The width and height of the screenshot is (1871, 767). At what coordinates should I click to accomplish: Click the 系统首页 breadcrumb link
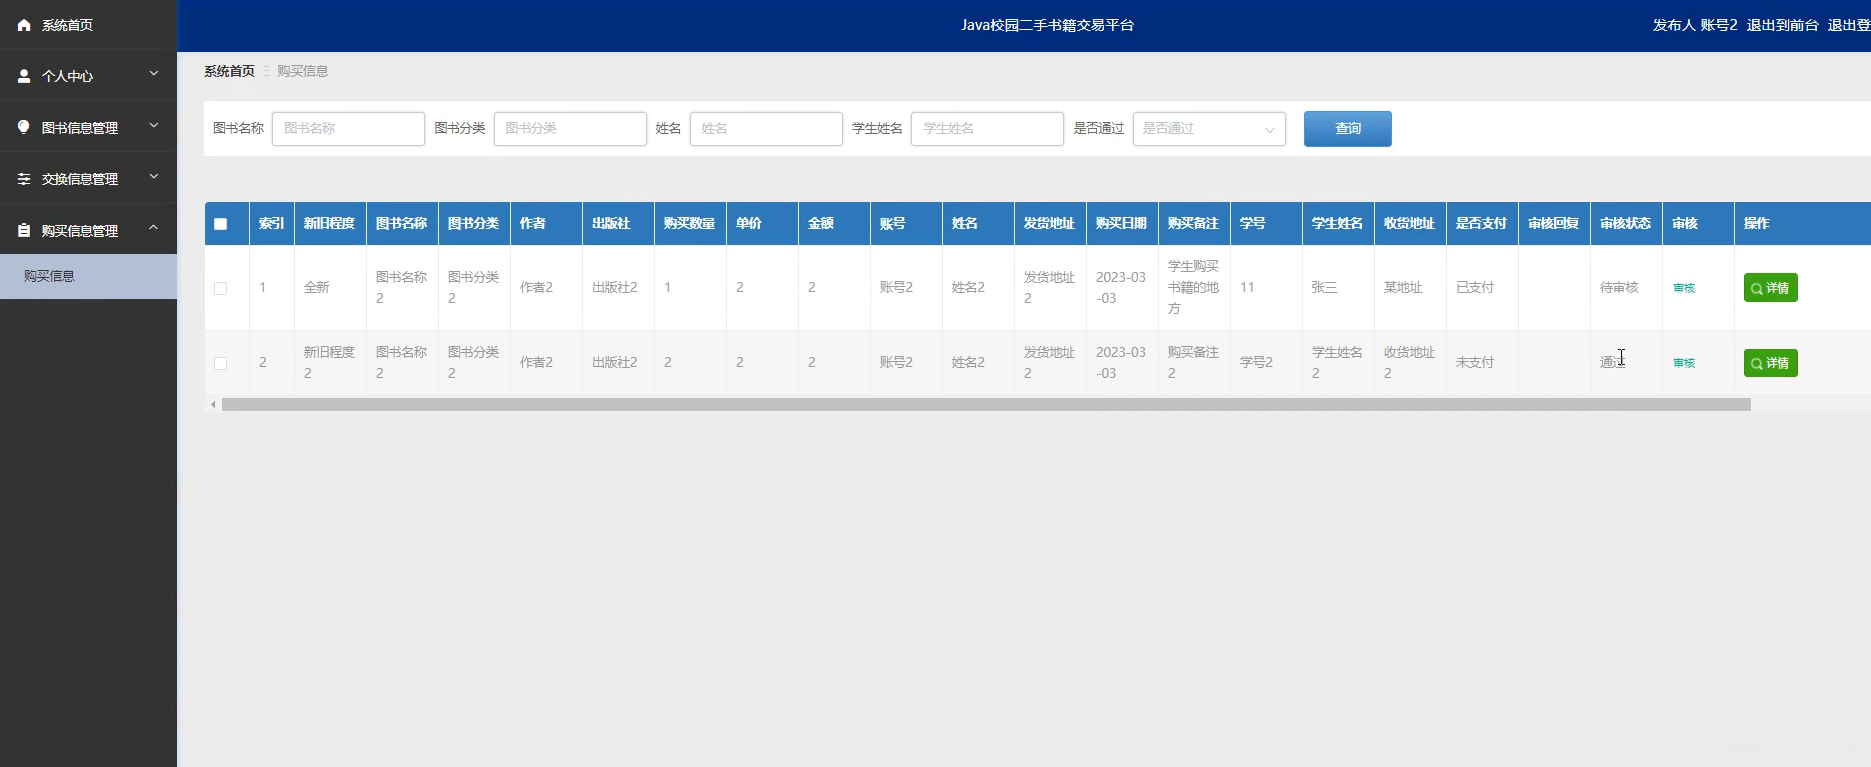click(229, 71)
